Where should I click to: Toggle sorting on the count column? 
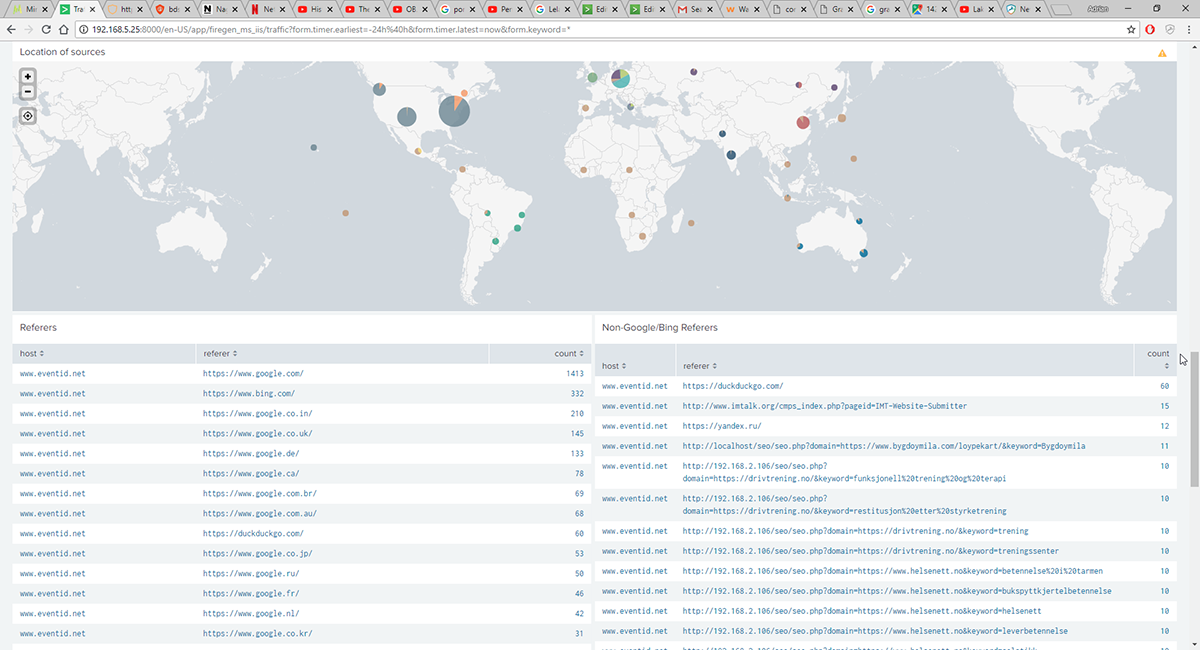click(570, 353)
